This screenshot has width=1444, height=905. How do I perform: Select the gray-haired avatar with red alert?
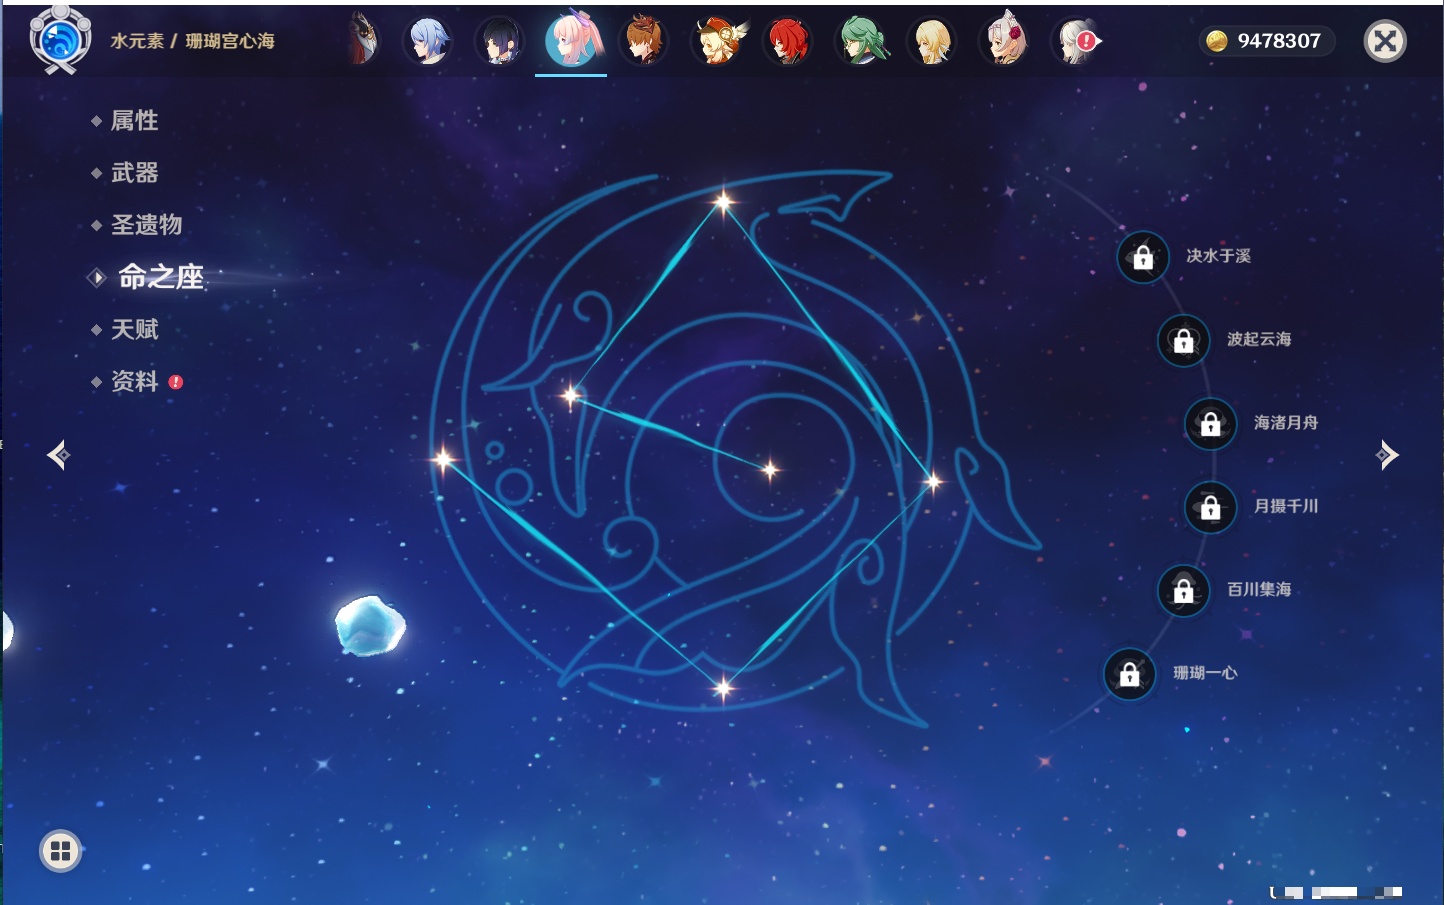coord(1076,41)
